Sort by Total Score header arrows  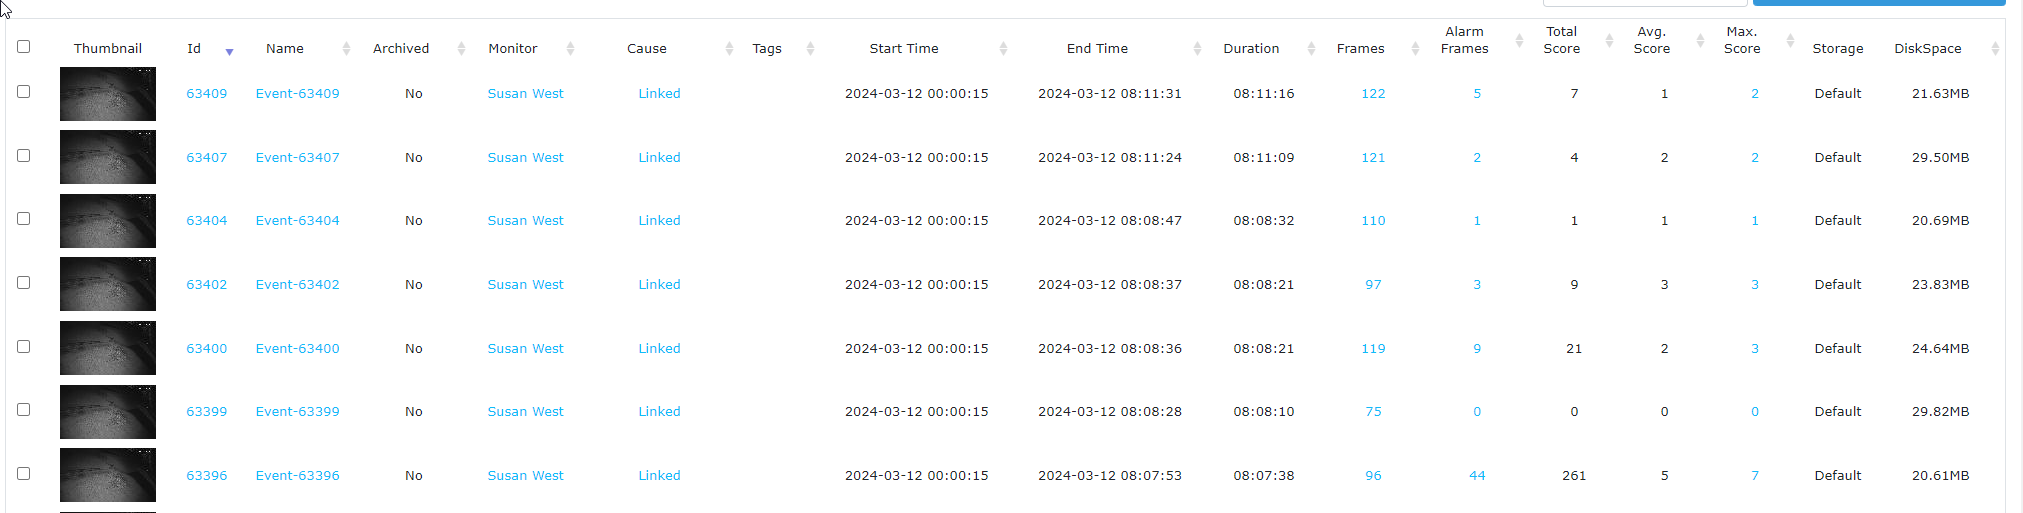(x=1609, y=40)
